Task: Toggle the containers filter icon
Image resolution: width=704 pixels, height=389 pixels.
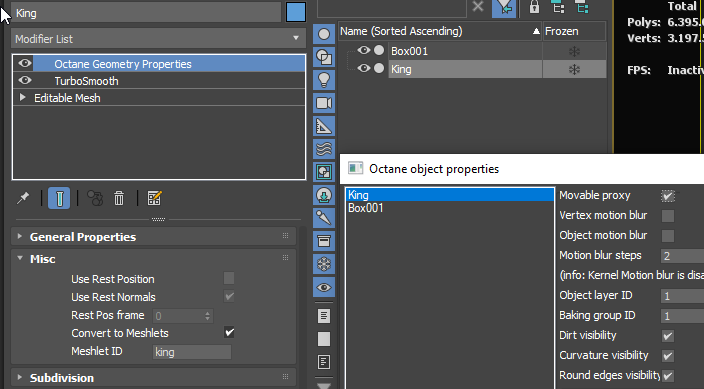Action: pos(324,241)
